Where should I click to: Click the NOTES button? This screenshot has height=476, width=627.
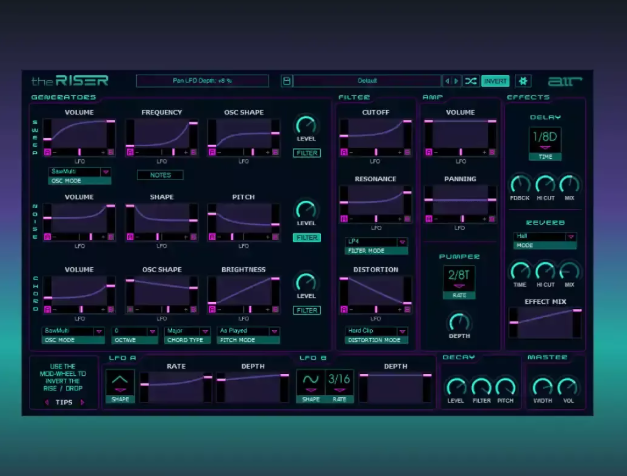pos(160,175)
